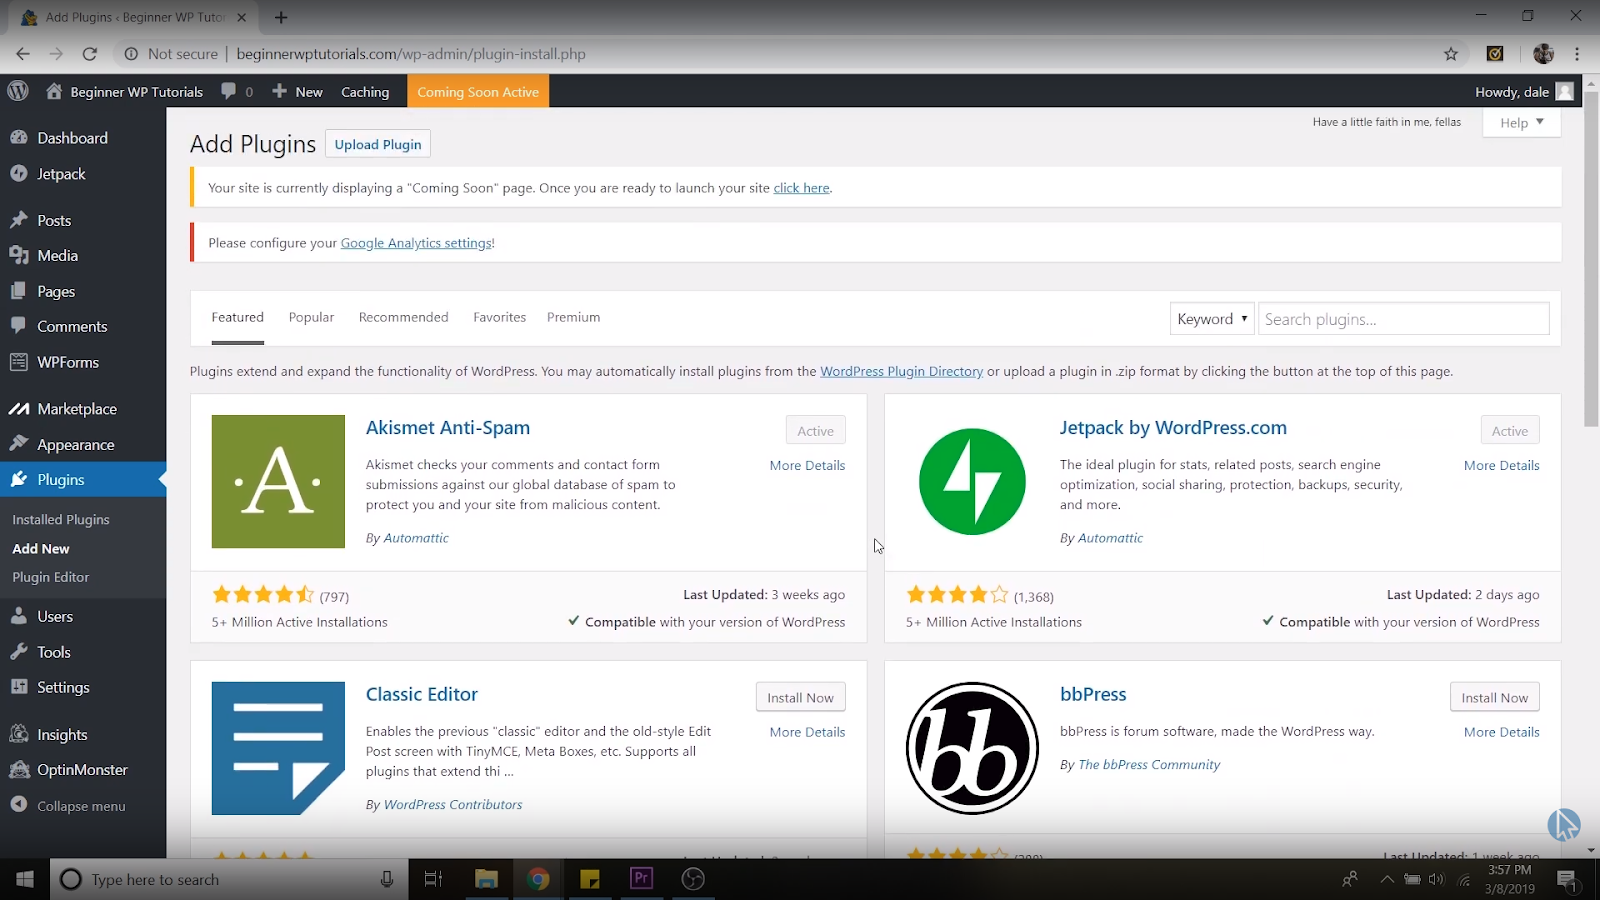Go back using the browser back arrow
The image size is (1600, 900).
(x=23, y=54)
